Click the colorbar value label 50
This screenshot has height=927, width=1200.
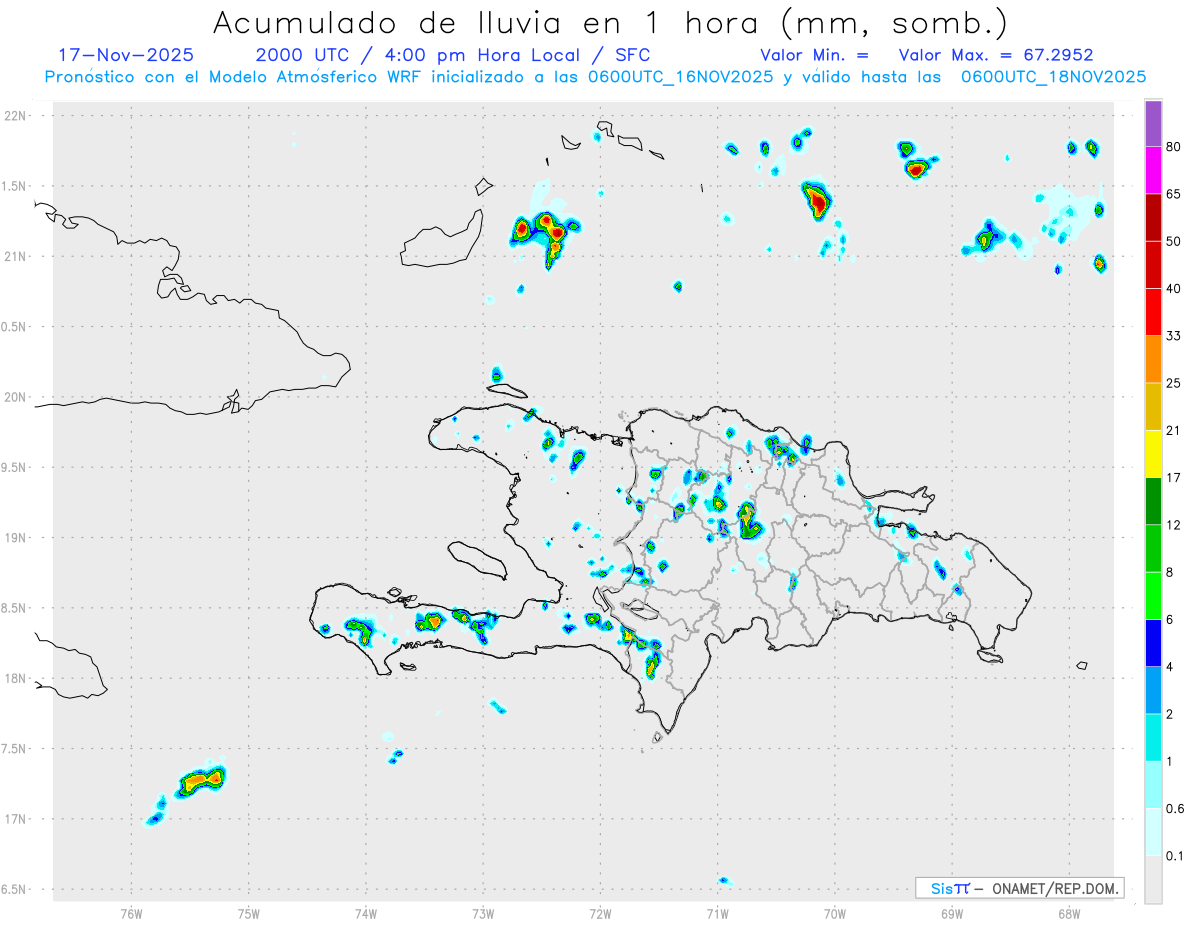[x=1174, y=241]
